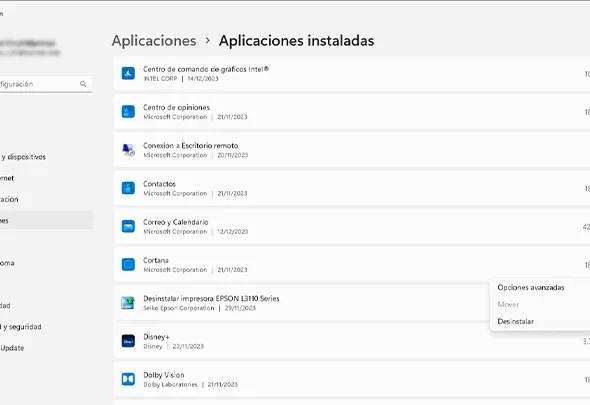Viewport: 590px width, 405px height.
Task: Click the Dolby Vision app icon
Action: pos(128,379)
